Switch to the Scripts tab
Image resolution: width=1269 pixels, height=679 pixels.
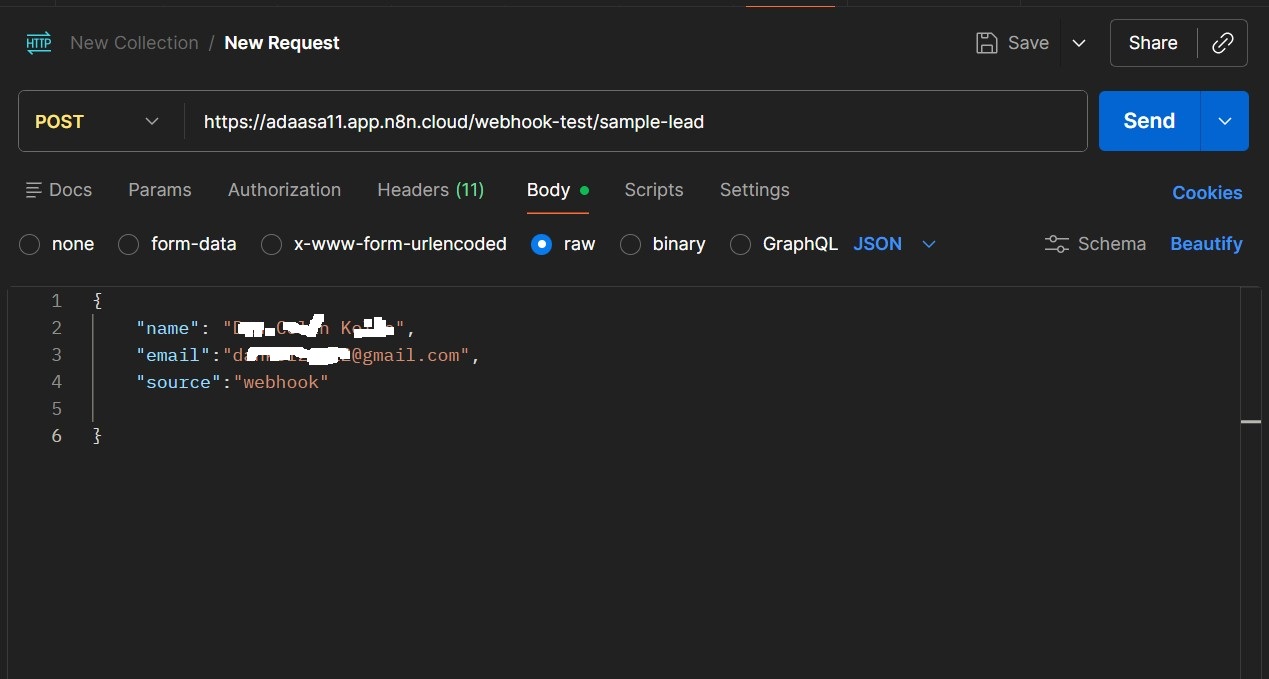pyautogui.click(x=654, y=190)
